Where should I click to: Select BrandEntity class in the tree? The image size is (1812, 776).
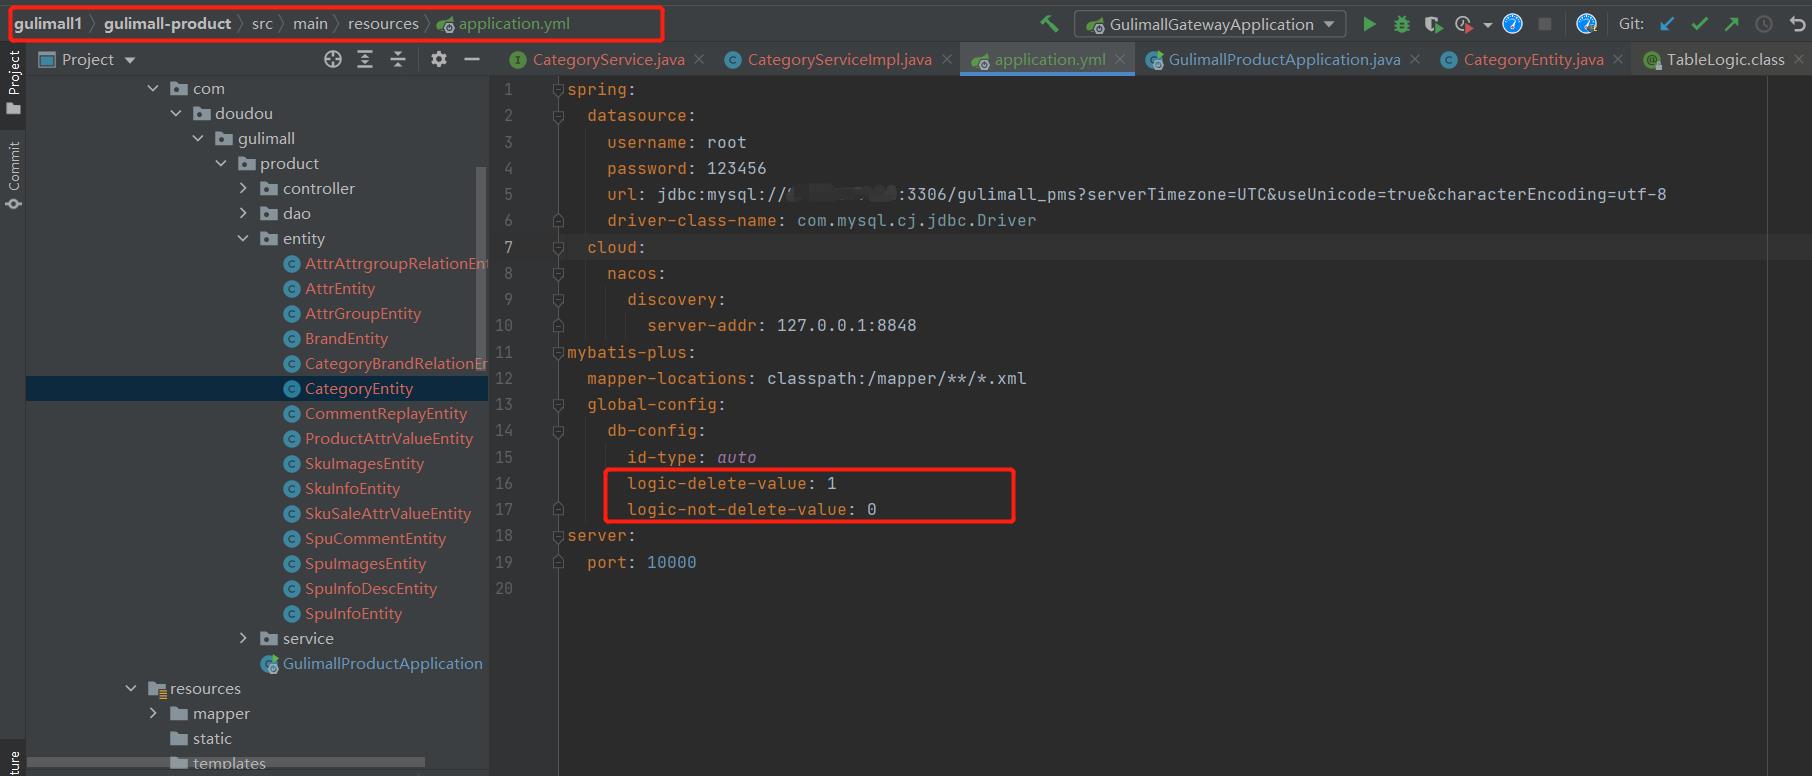[346, 339]
